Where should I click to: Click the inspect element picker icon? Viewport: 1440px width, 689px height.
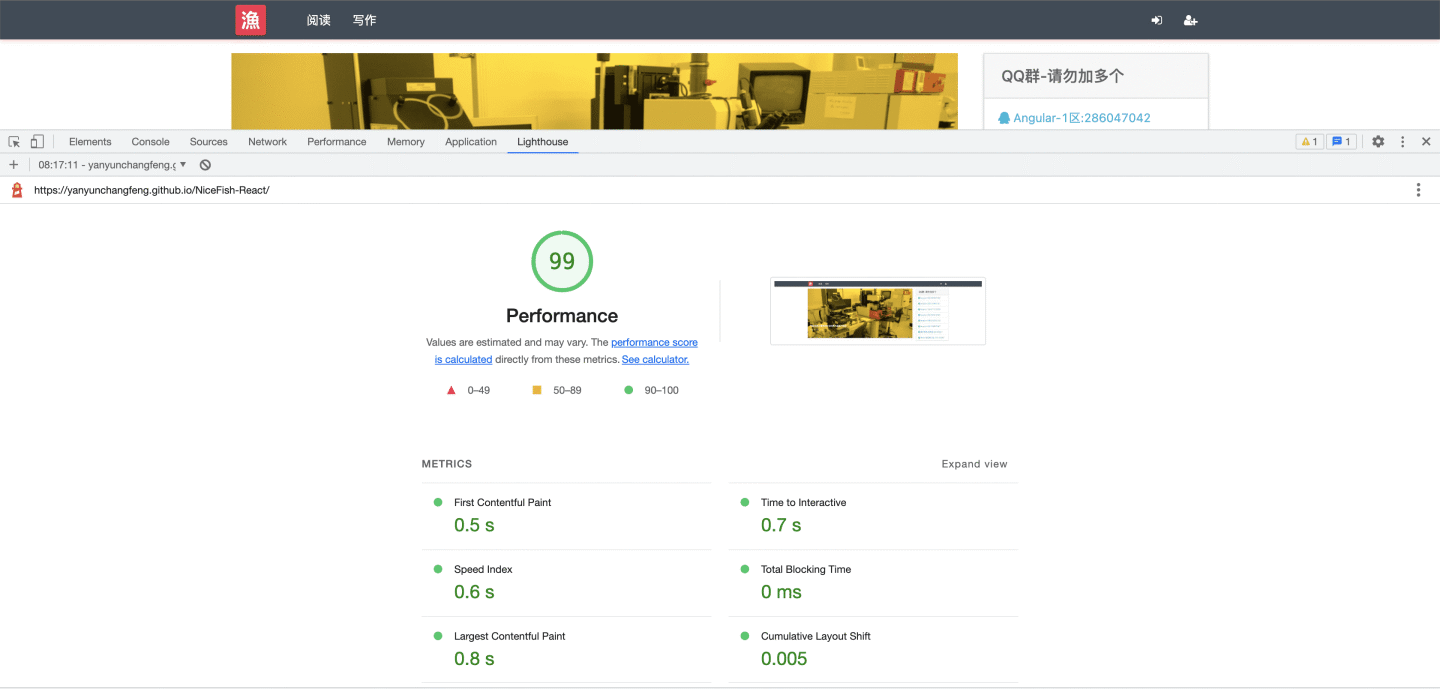(x=14, y=142)
